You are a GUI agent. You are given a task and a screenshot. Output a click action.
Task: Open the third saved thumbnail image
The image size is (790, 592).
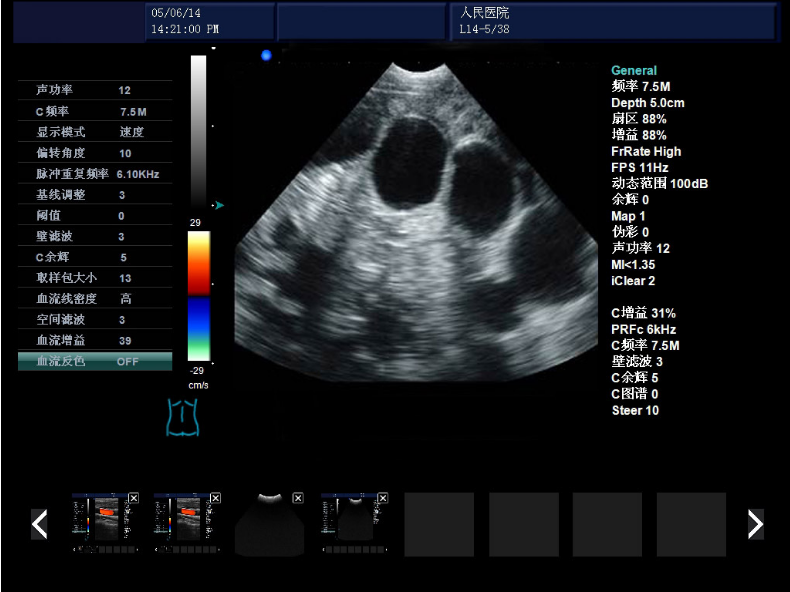coord(269,525)
